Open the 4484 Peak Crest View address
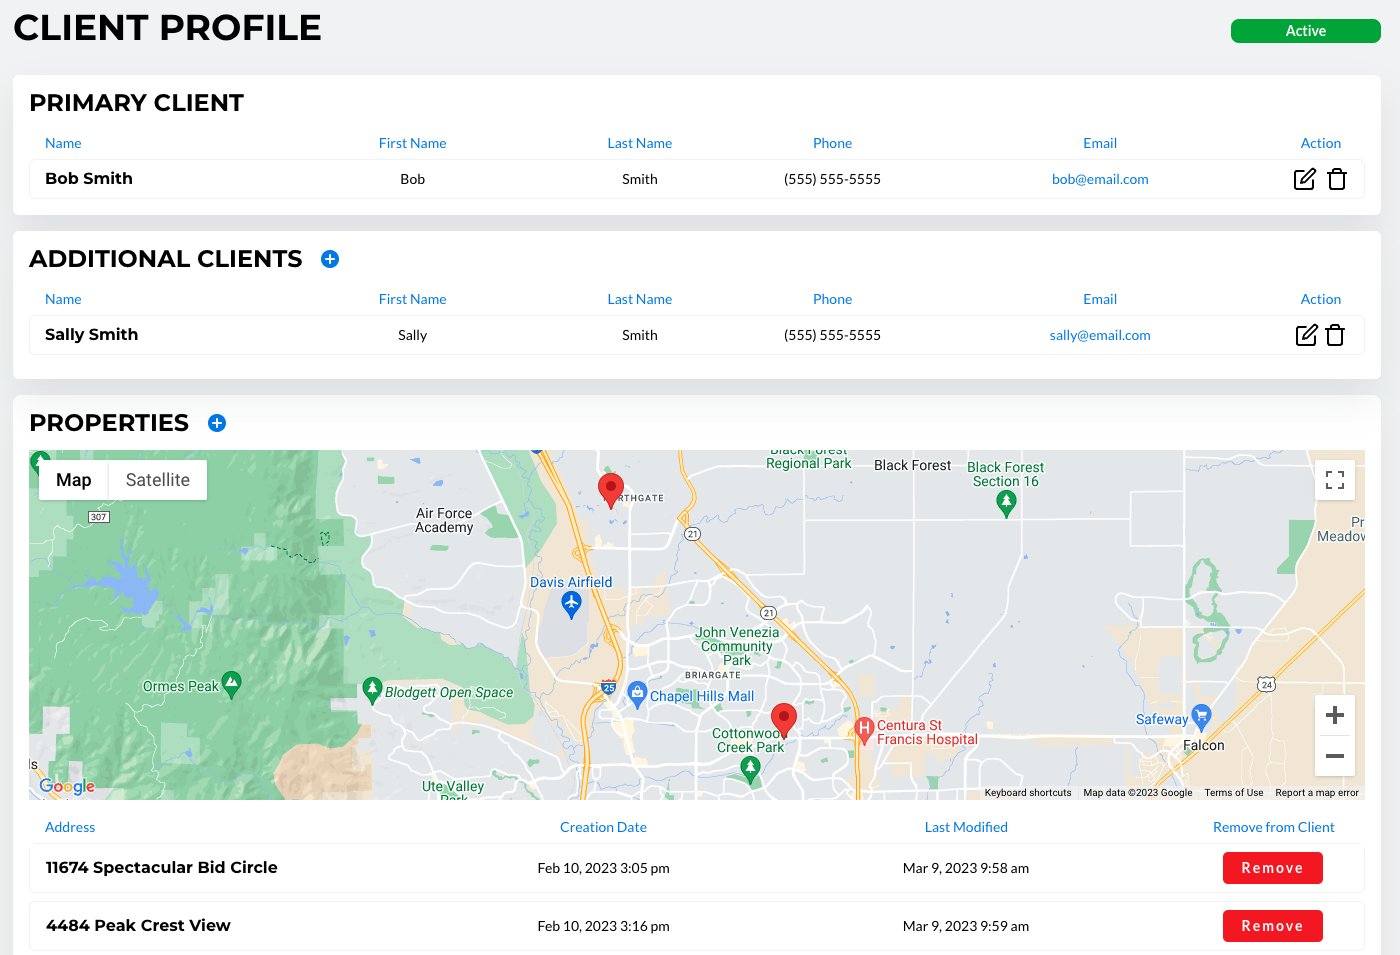The width and height of the screenshot is (1400, 955). (138, 926)
